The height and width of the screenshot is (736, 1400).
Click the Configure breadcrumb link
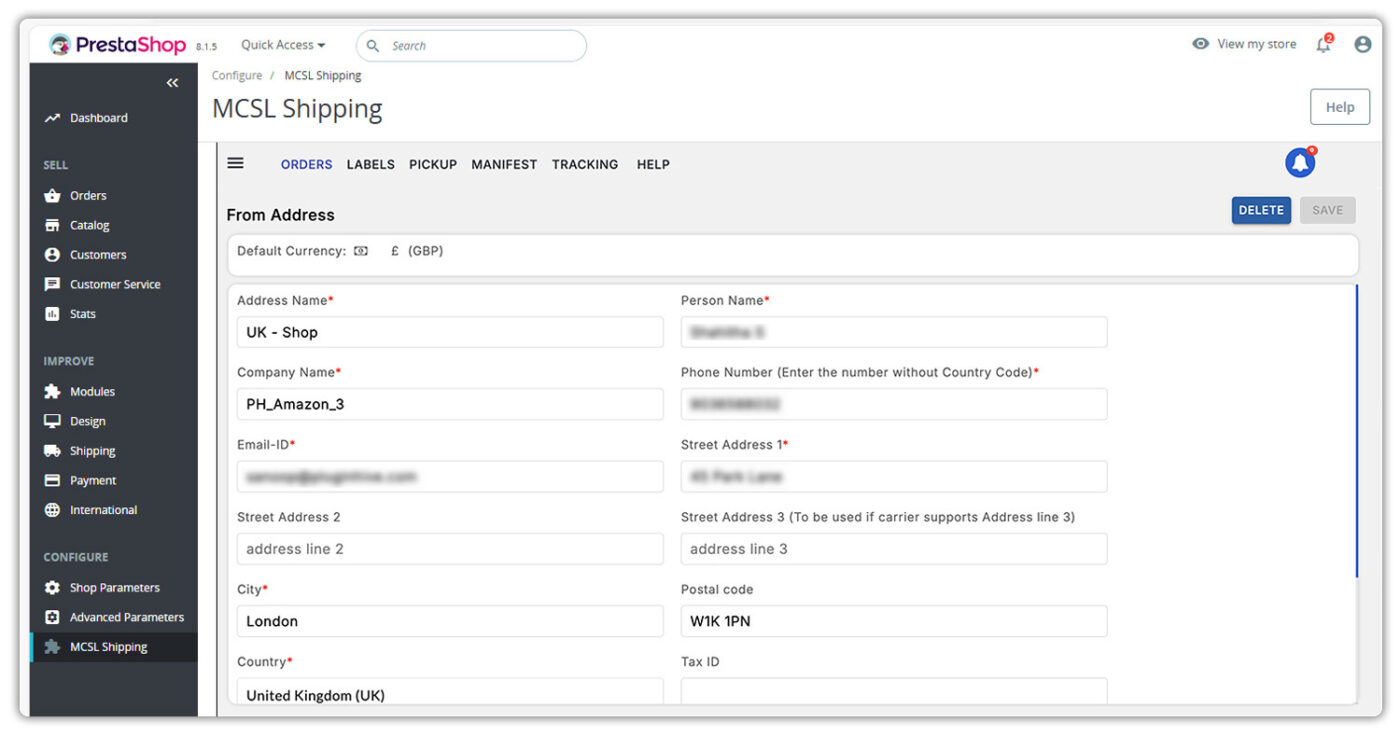(x=237, y=76)
